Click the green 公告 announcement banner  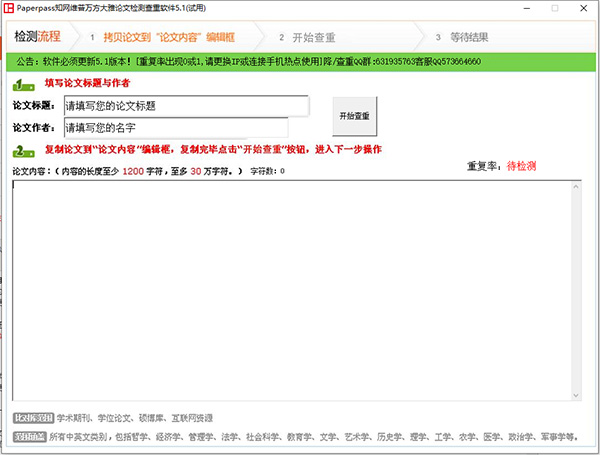(x=301, y=62)
